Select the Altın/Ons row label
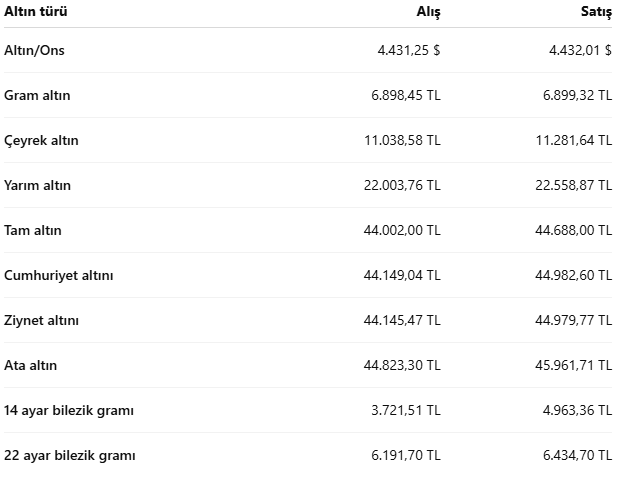Image resolution: width=620 pixels, height=479 pixels. click(x=34, y=50)
